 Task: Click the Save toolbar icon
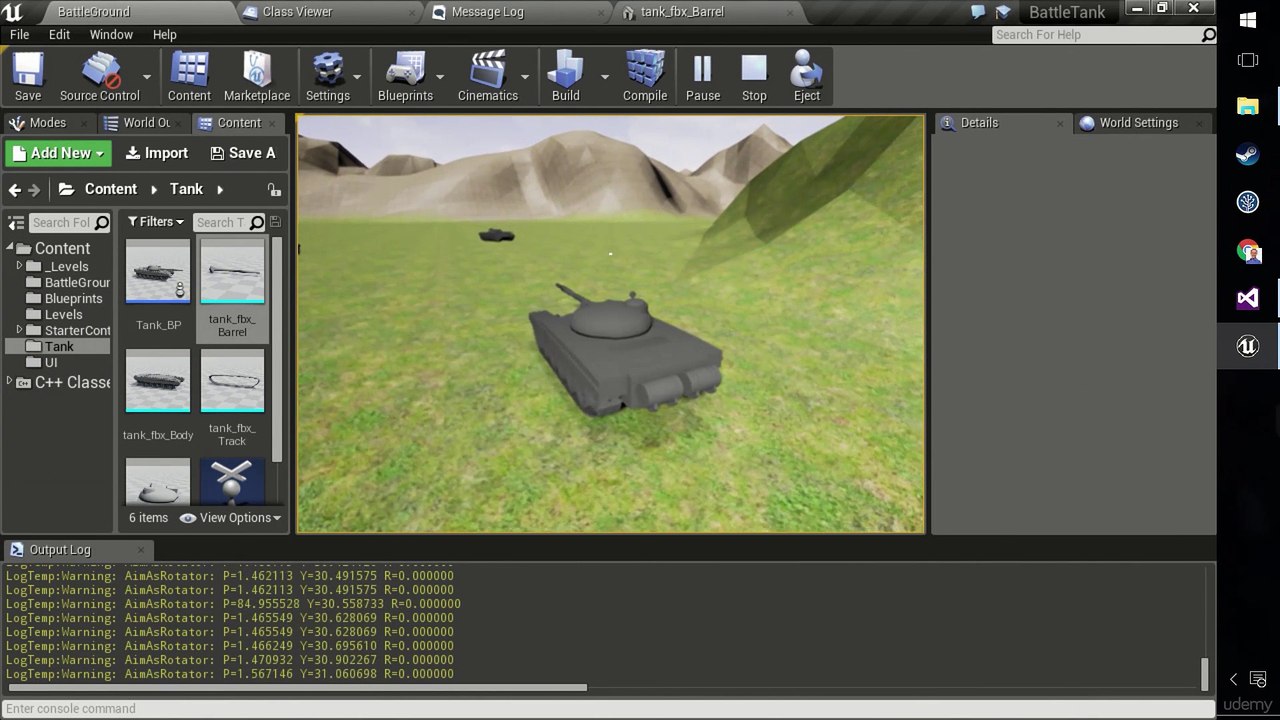28,77
